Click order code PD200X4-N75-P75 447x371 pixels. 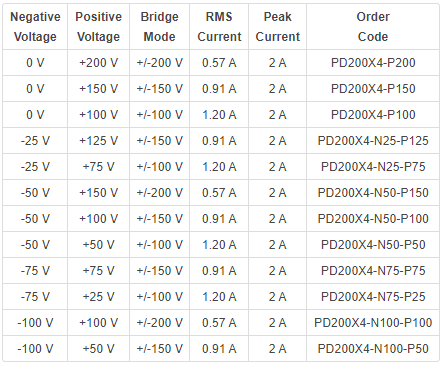[x=373, y=271]
